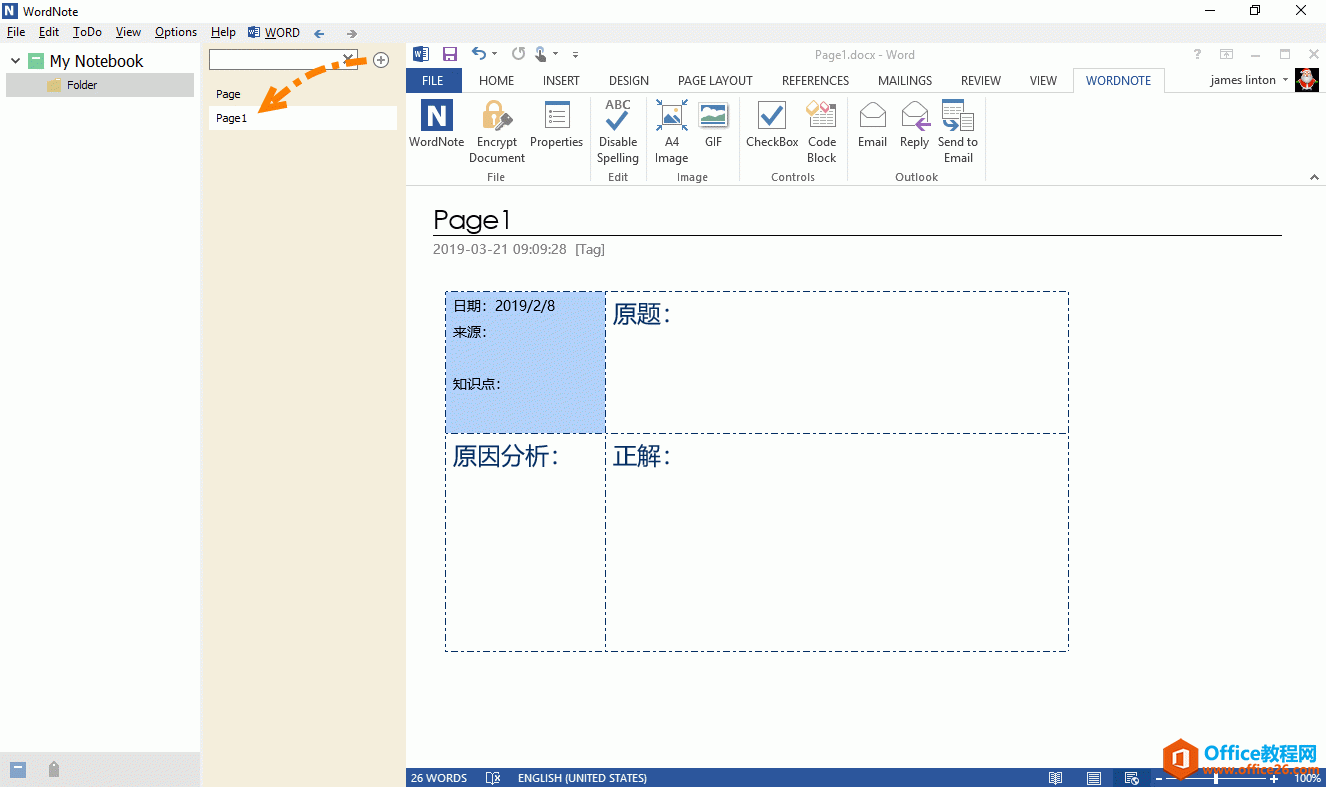Image resolution: width=1326 pixels, height=787 pixels.
Task: Click the add new page plus icon
Action: pos(381,60)
